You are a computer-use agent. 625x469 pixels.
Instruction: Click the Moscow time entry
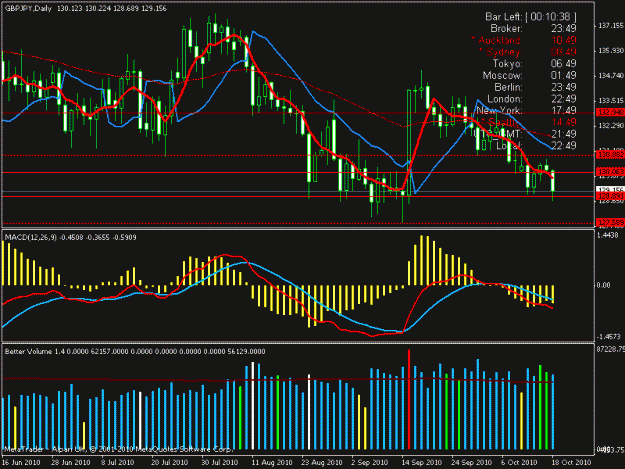click(529, 75)
